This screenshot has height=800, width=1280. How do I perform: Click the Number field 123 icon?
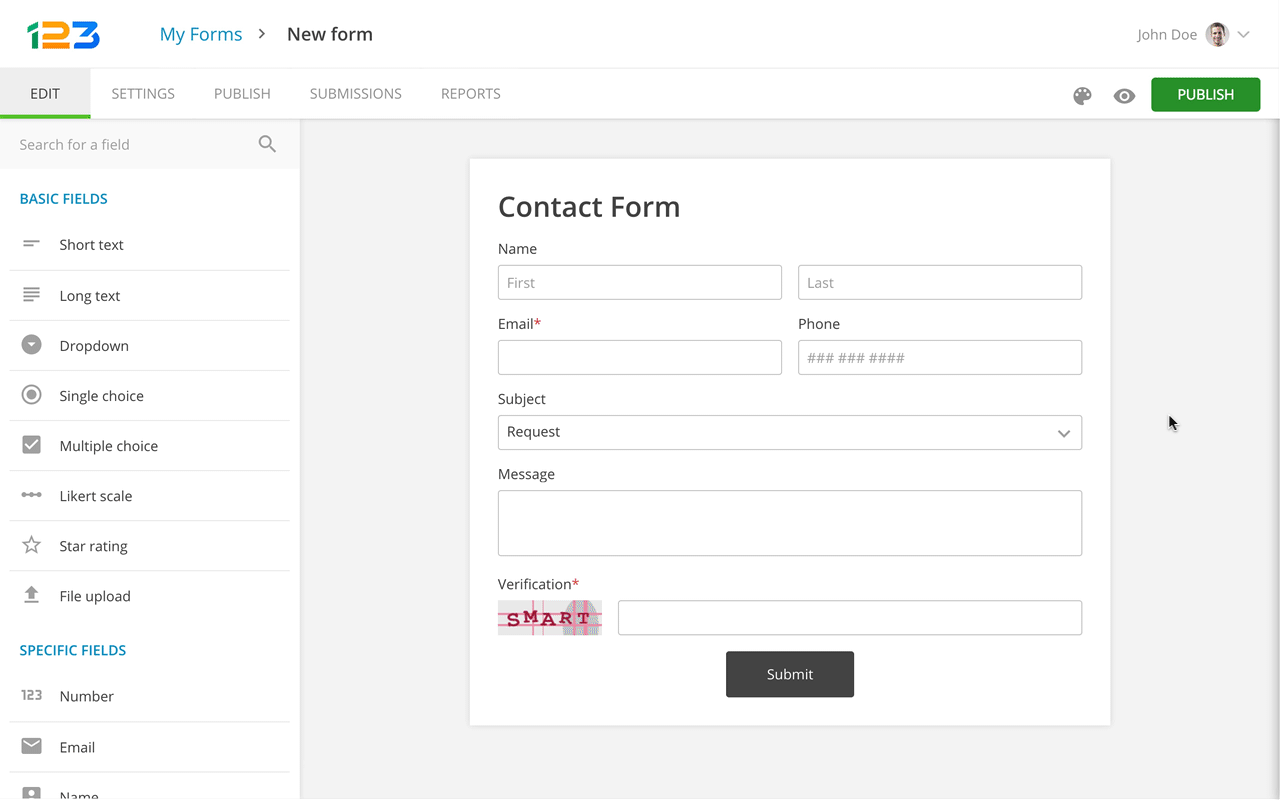click(x=32, y=695)
